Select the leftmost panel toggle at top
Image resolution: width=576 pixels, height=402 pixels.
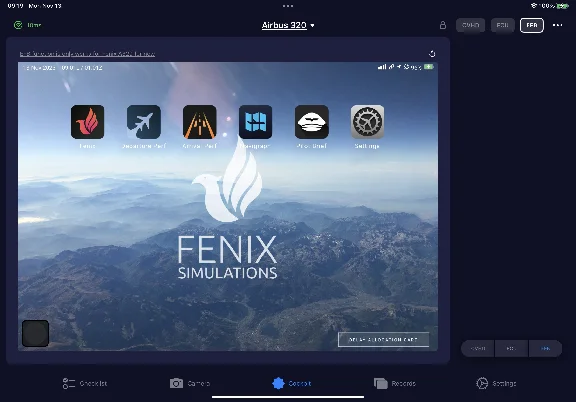470,25
